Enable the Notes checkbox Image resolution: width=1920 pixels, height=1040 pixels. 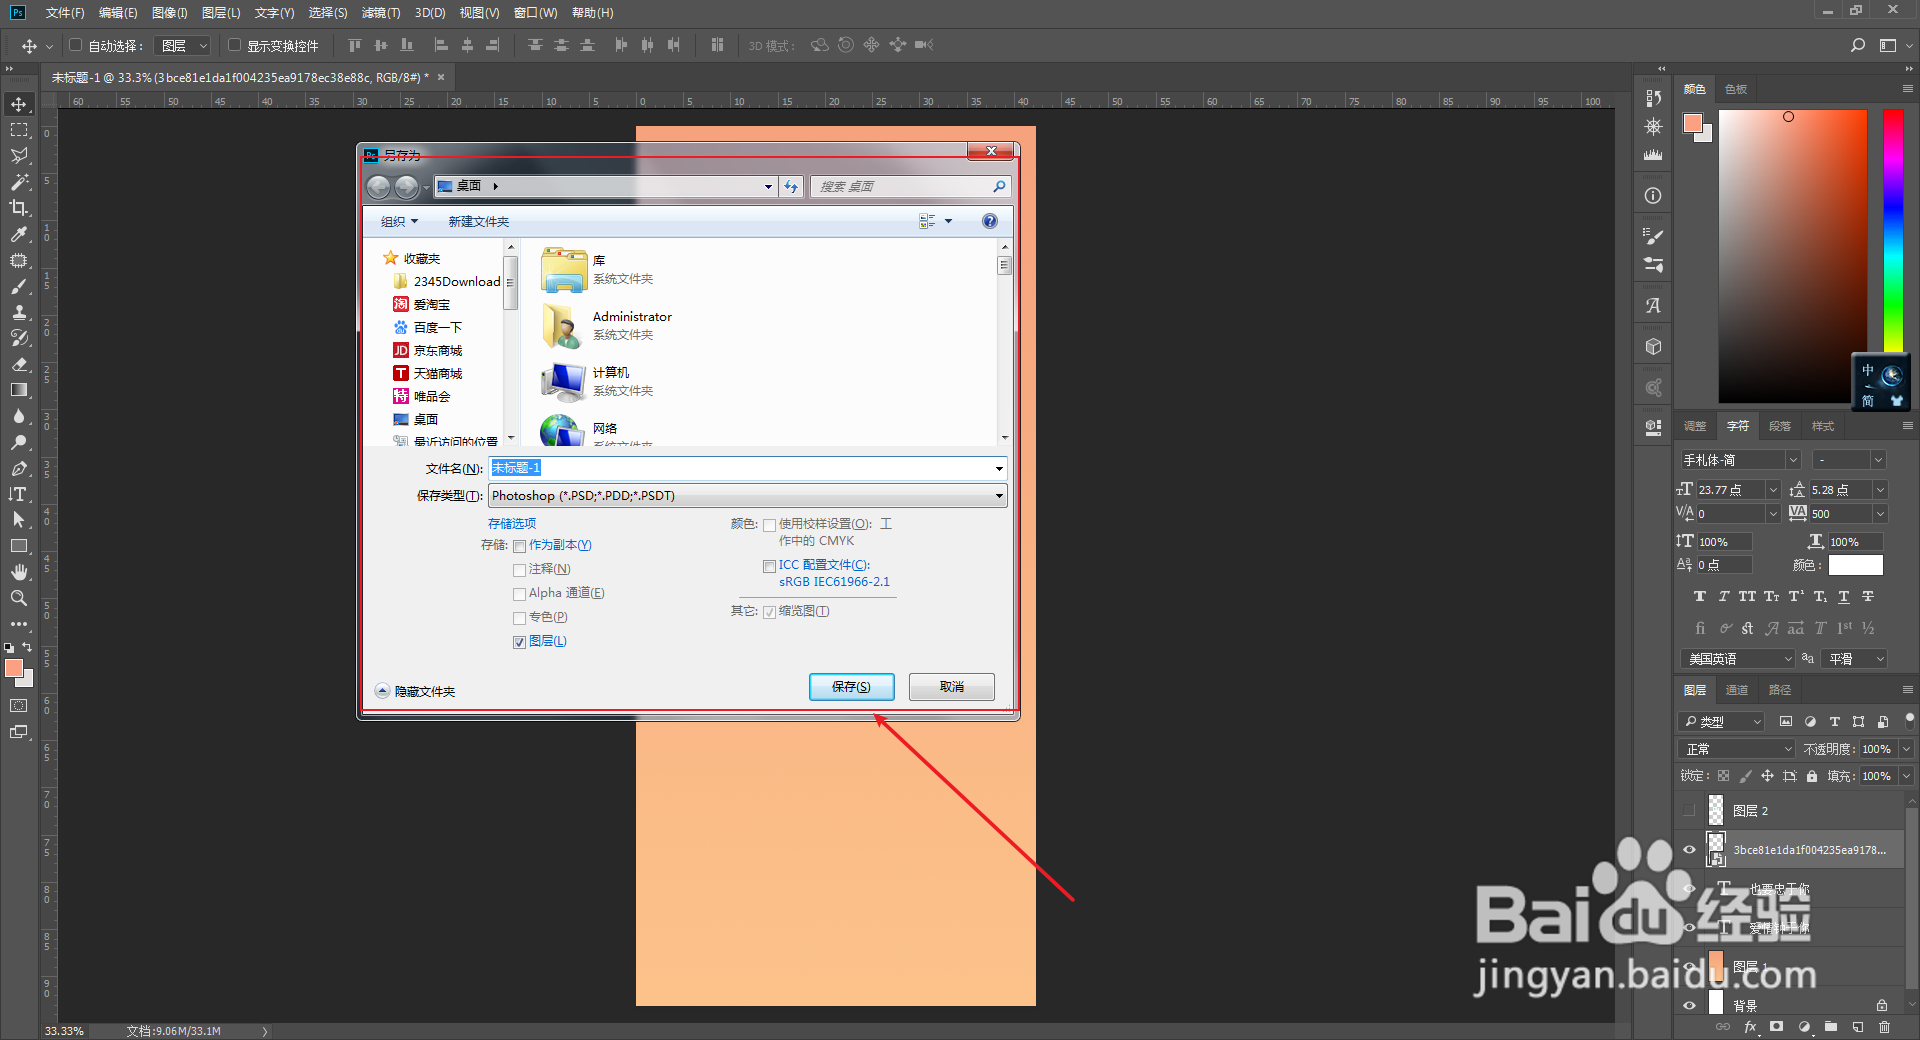[520, 570]
